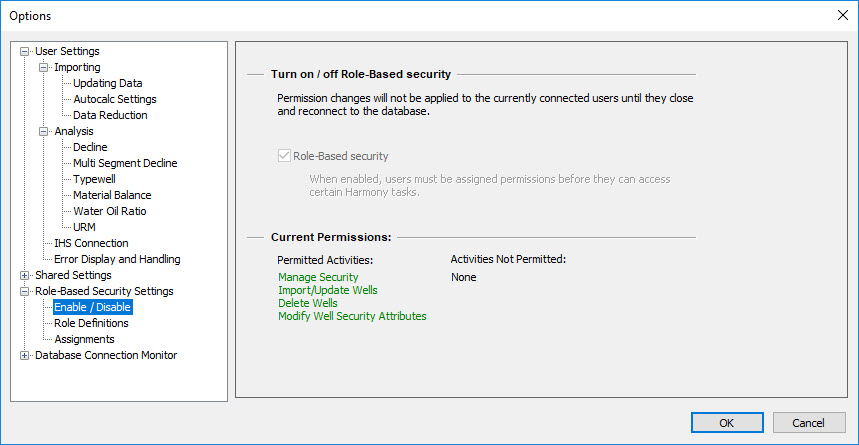
Task: Open Autocalc Settings page
Action: (x=114, y=99)
